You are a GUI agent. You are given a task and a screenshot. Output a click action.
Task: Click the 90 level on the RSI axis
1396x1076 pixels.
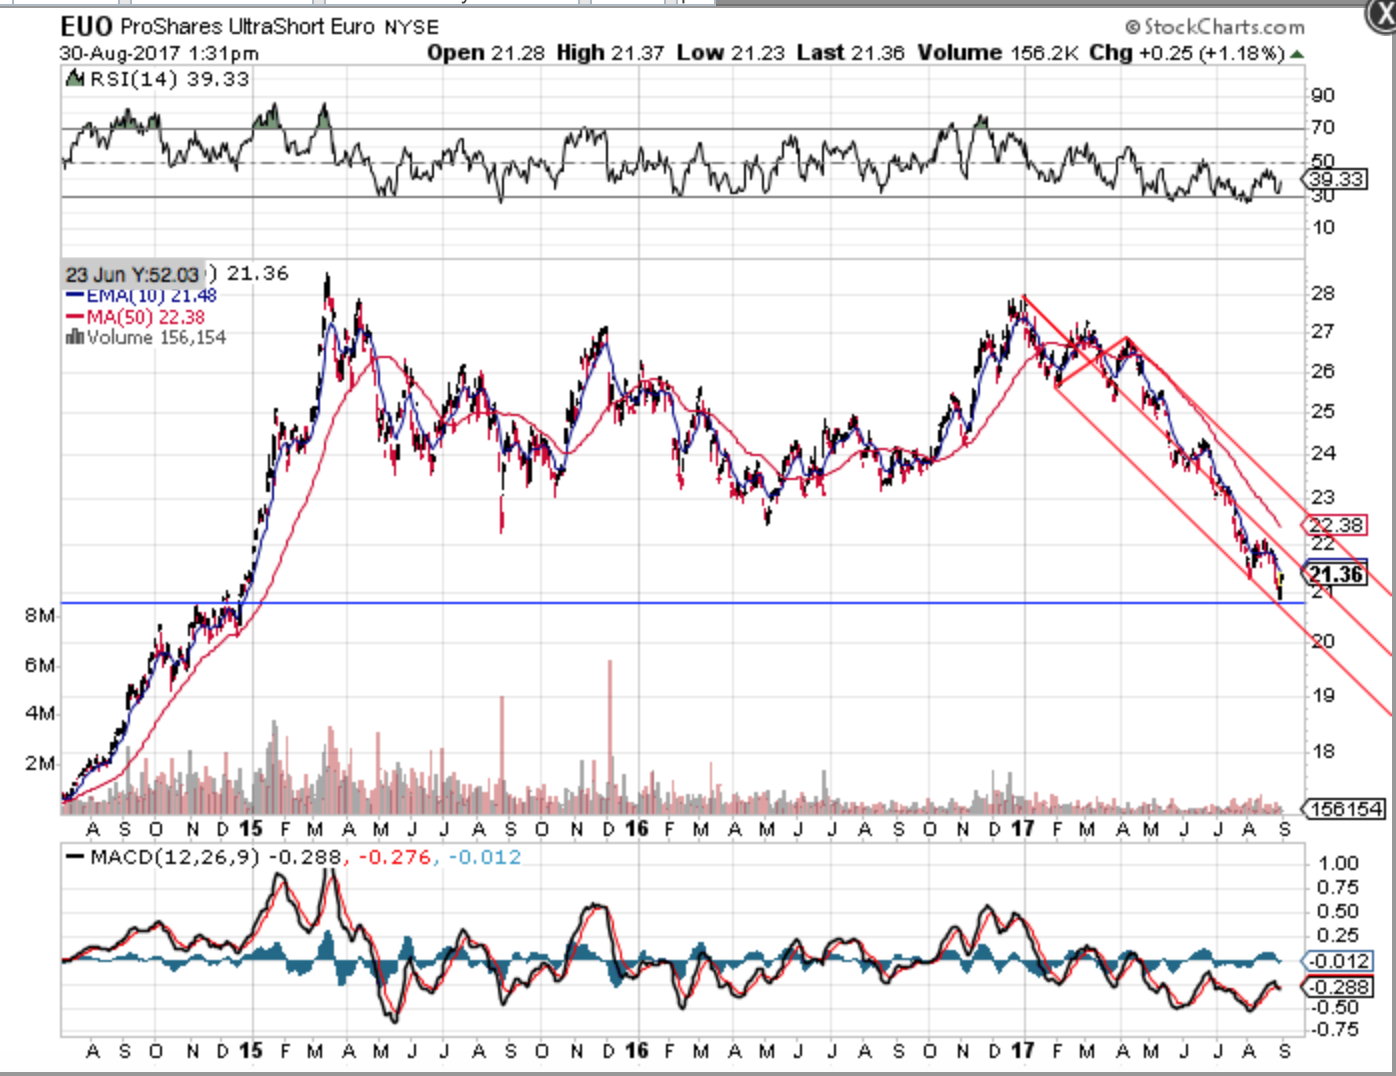1323,95
